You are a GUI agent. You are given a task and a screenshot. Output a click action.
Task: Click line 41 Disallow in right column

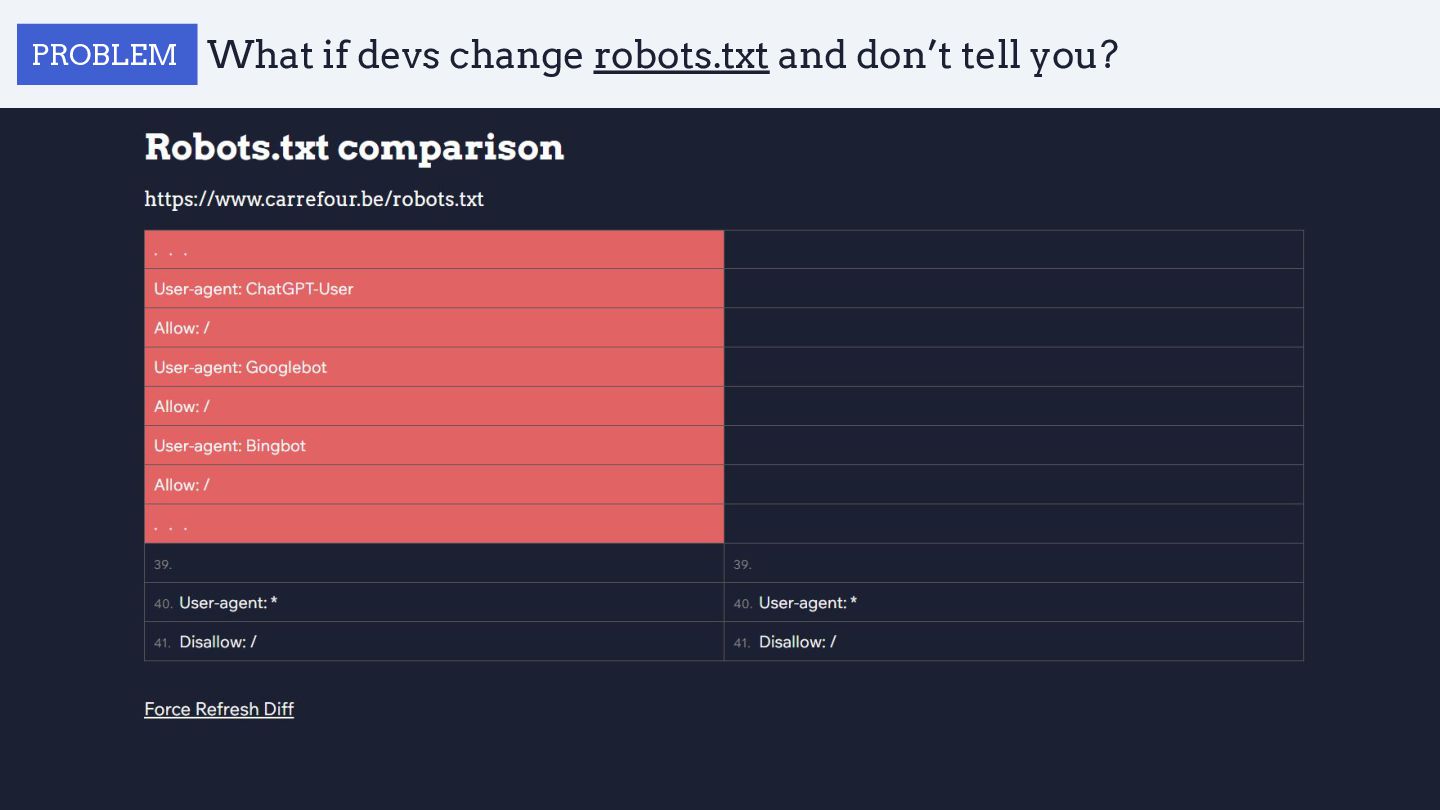click(798, 642)
